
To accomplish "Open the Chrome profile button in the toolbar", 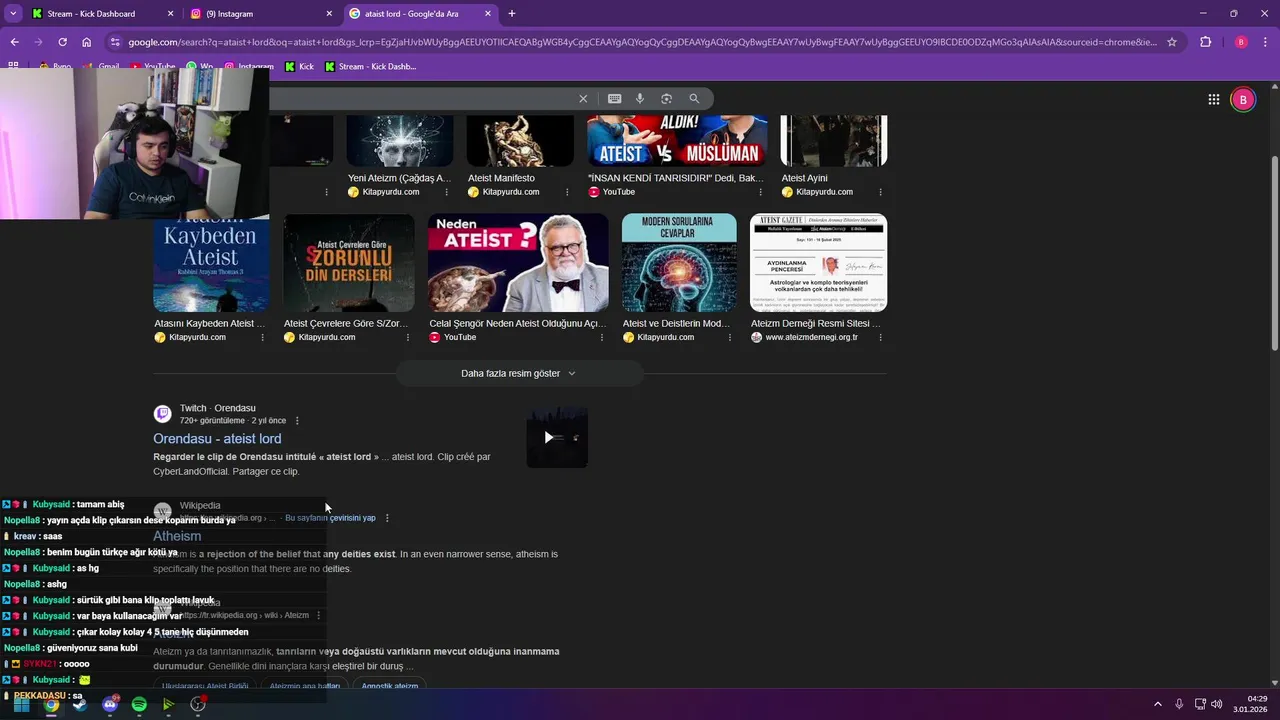I will (1241, 42).
